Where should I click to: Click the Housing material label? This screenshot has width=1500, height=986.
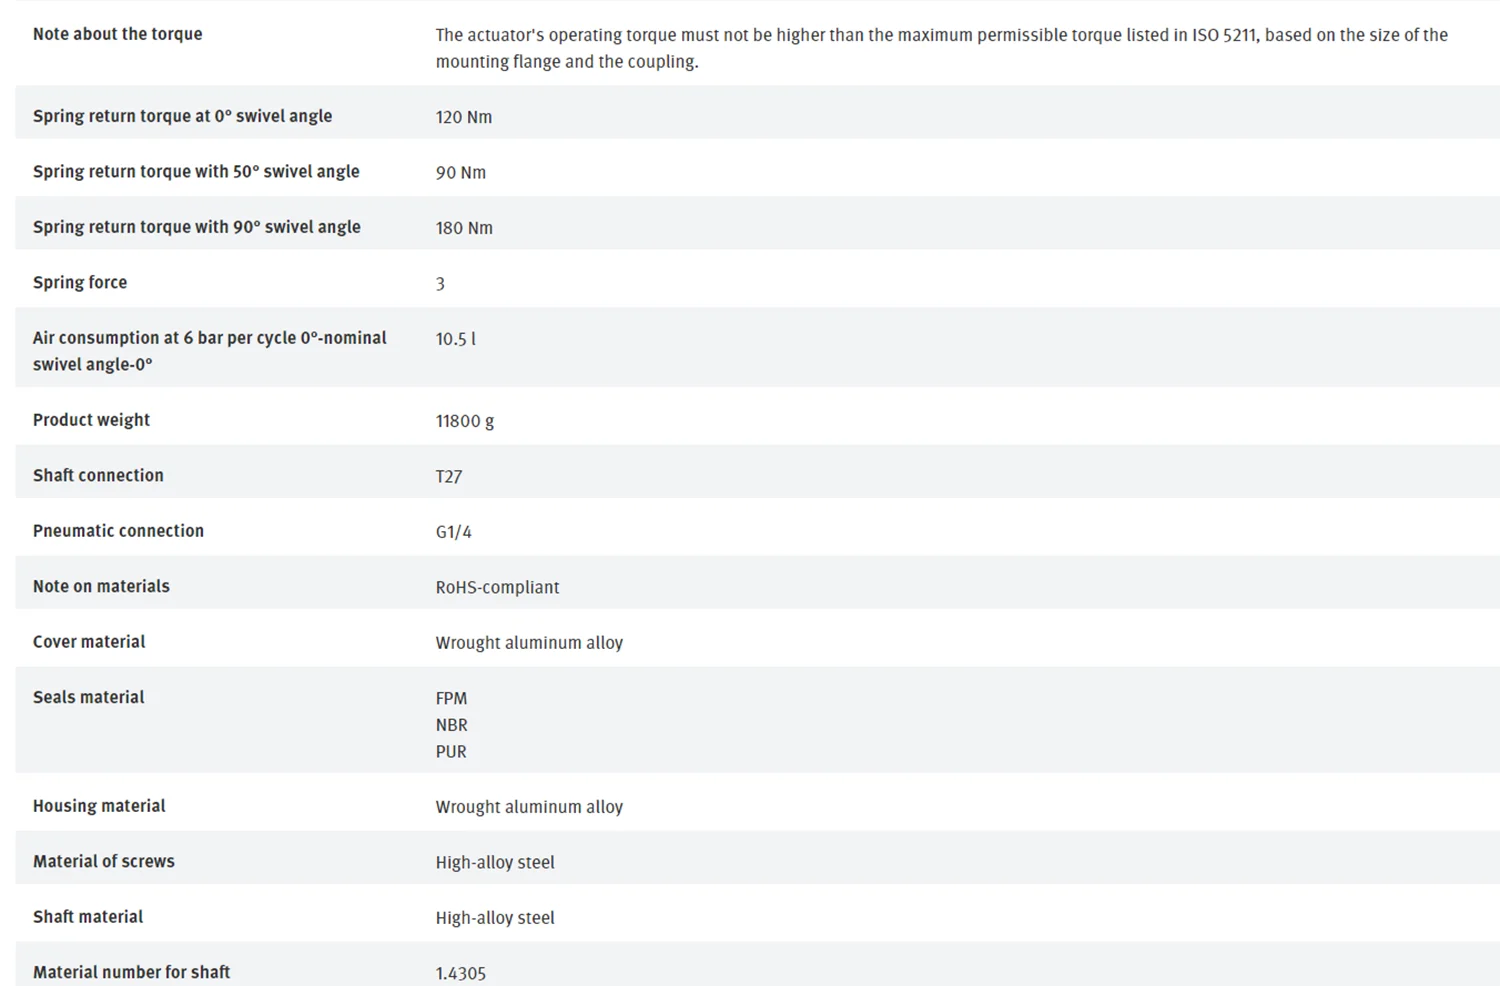coord(99,806)
